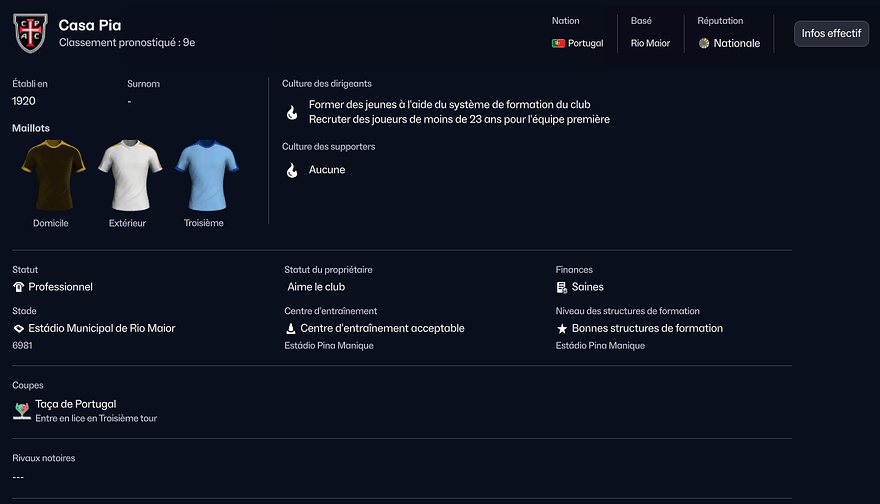
Task: Click the stadium icon for Estádio Municipal
Action: click(18, 328)
